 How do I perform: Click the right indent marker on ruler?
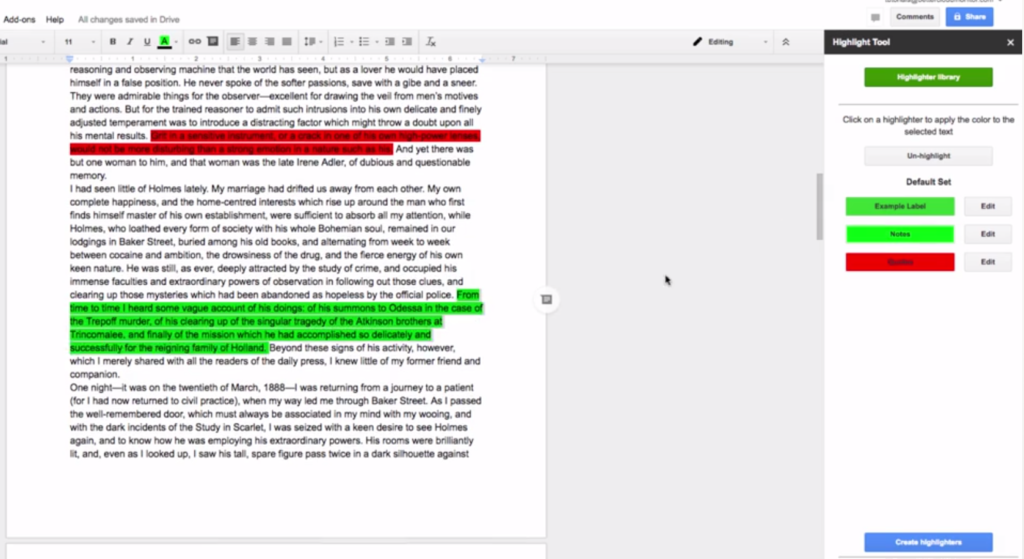(482, 59)
